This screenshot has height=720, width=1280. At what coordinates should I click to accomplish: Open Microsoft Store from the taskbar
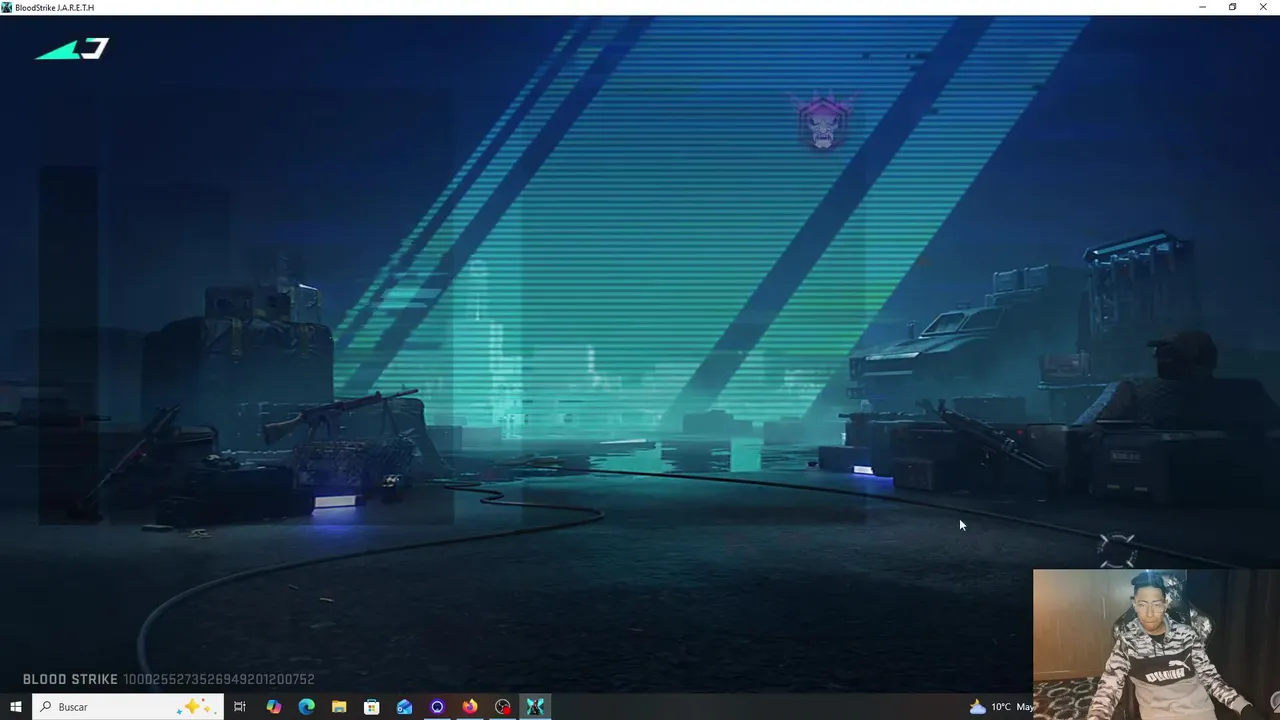[372, 707]
